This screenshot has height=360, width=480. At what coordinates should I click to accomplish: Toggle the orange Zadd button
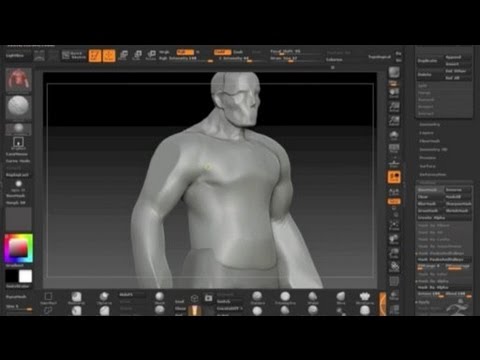[x=222, y=52]
